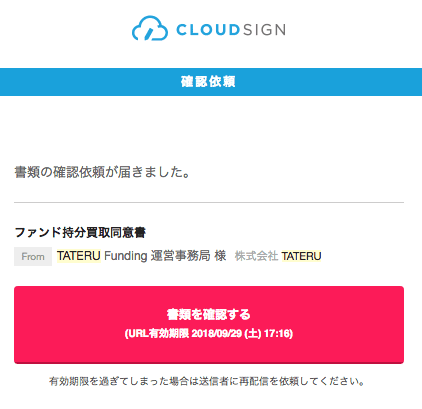Click the blue CLOUD wordmark text
This screenshot has height=409, width=422.
(x=208, y=30)
